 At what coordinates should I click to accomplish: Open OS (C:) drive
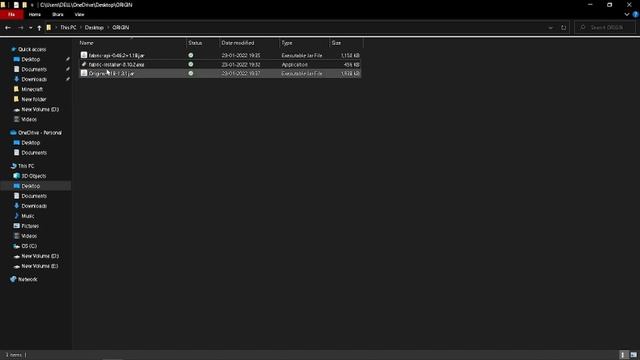tap(29, 246)
